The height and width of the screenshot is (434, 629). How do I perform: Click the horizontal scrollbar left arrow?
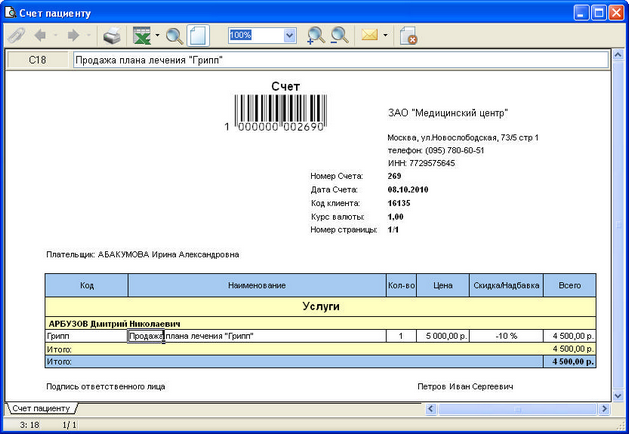point(431,409)
